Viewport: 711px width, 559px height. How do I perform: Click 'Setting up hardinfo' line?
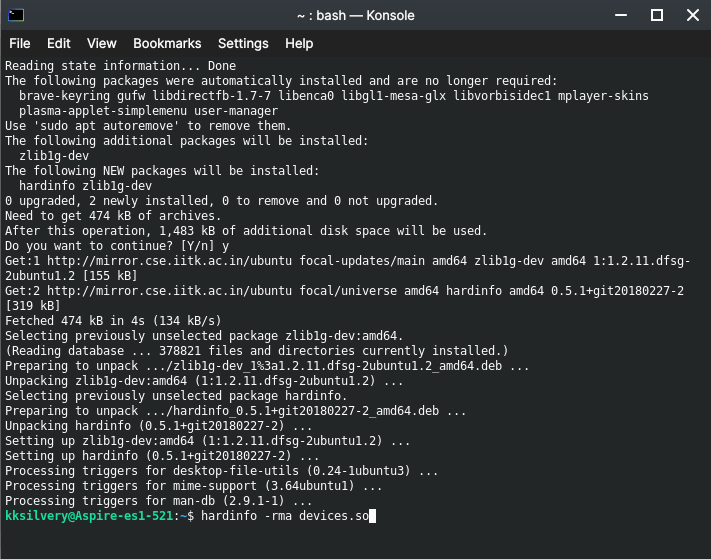click(162, 456)
